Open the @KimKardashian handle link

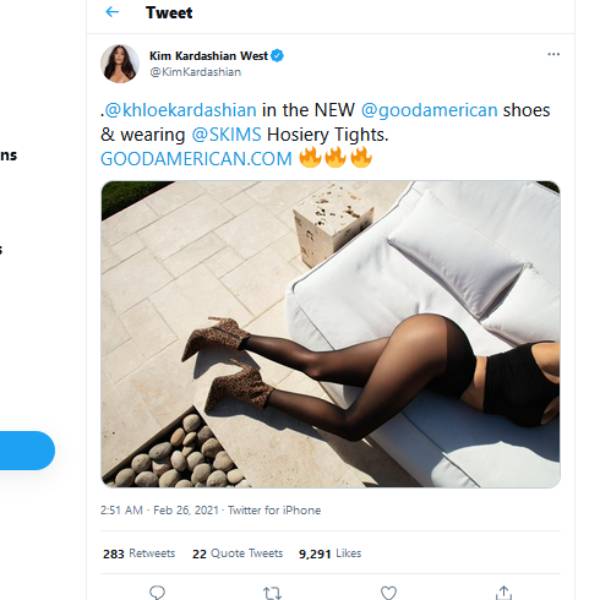(195, 72)
